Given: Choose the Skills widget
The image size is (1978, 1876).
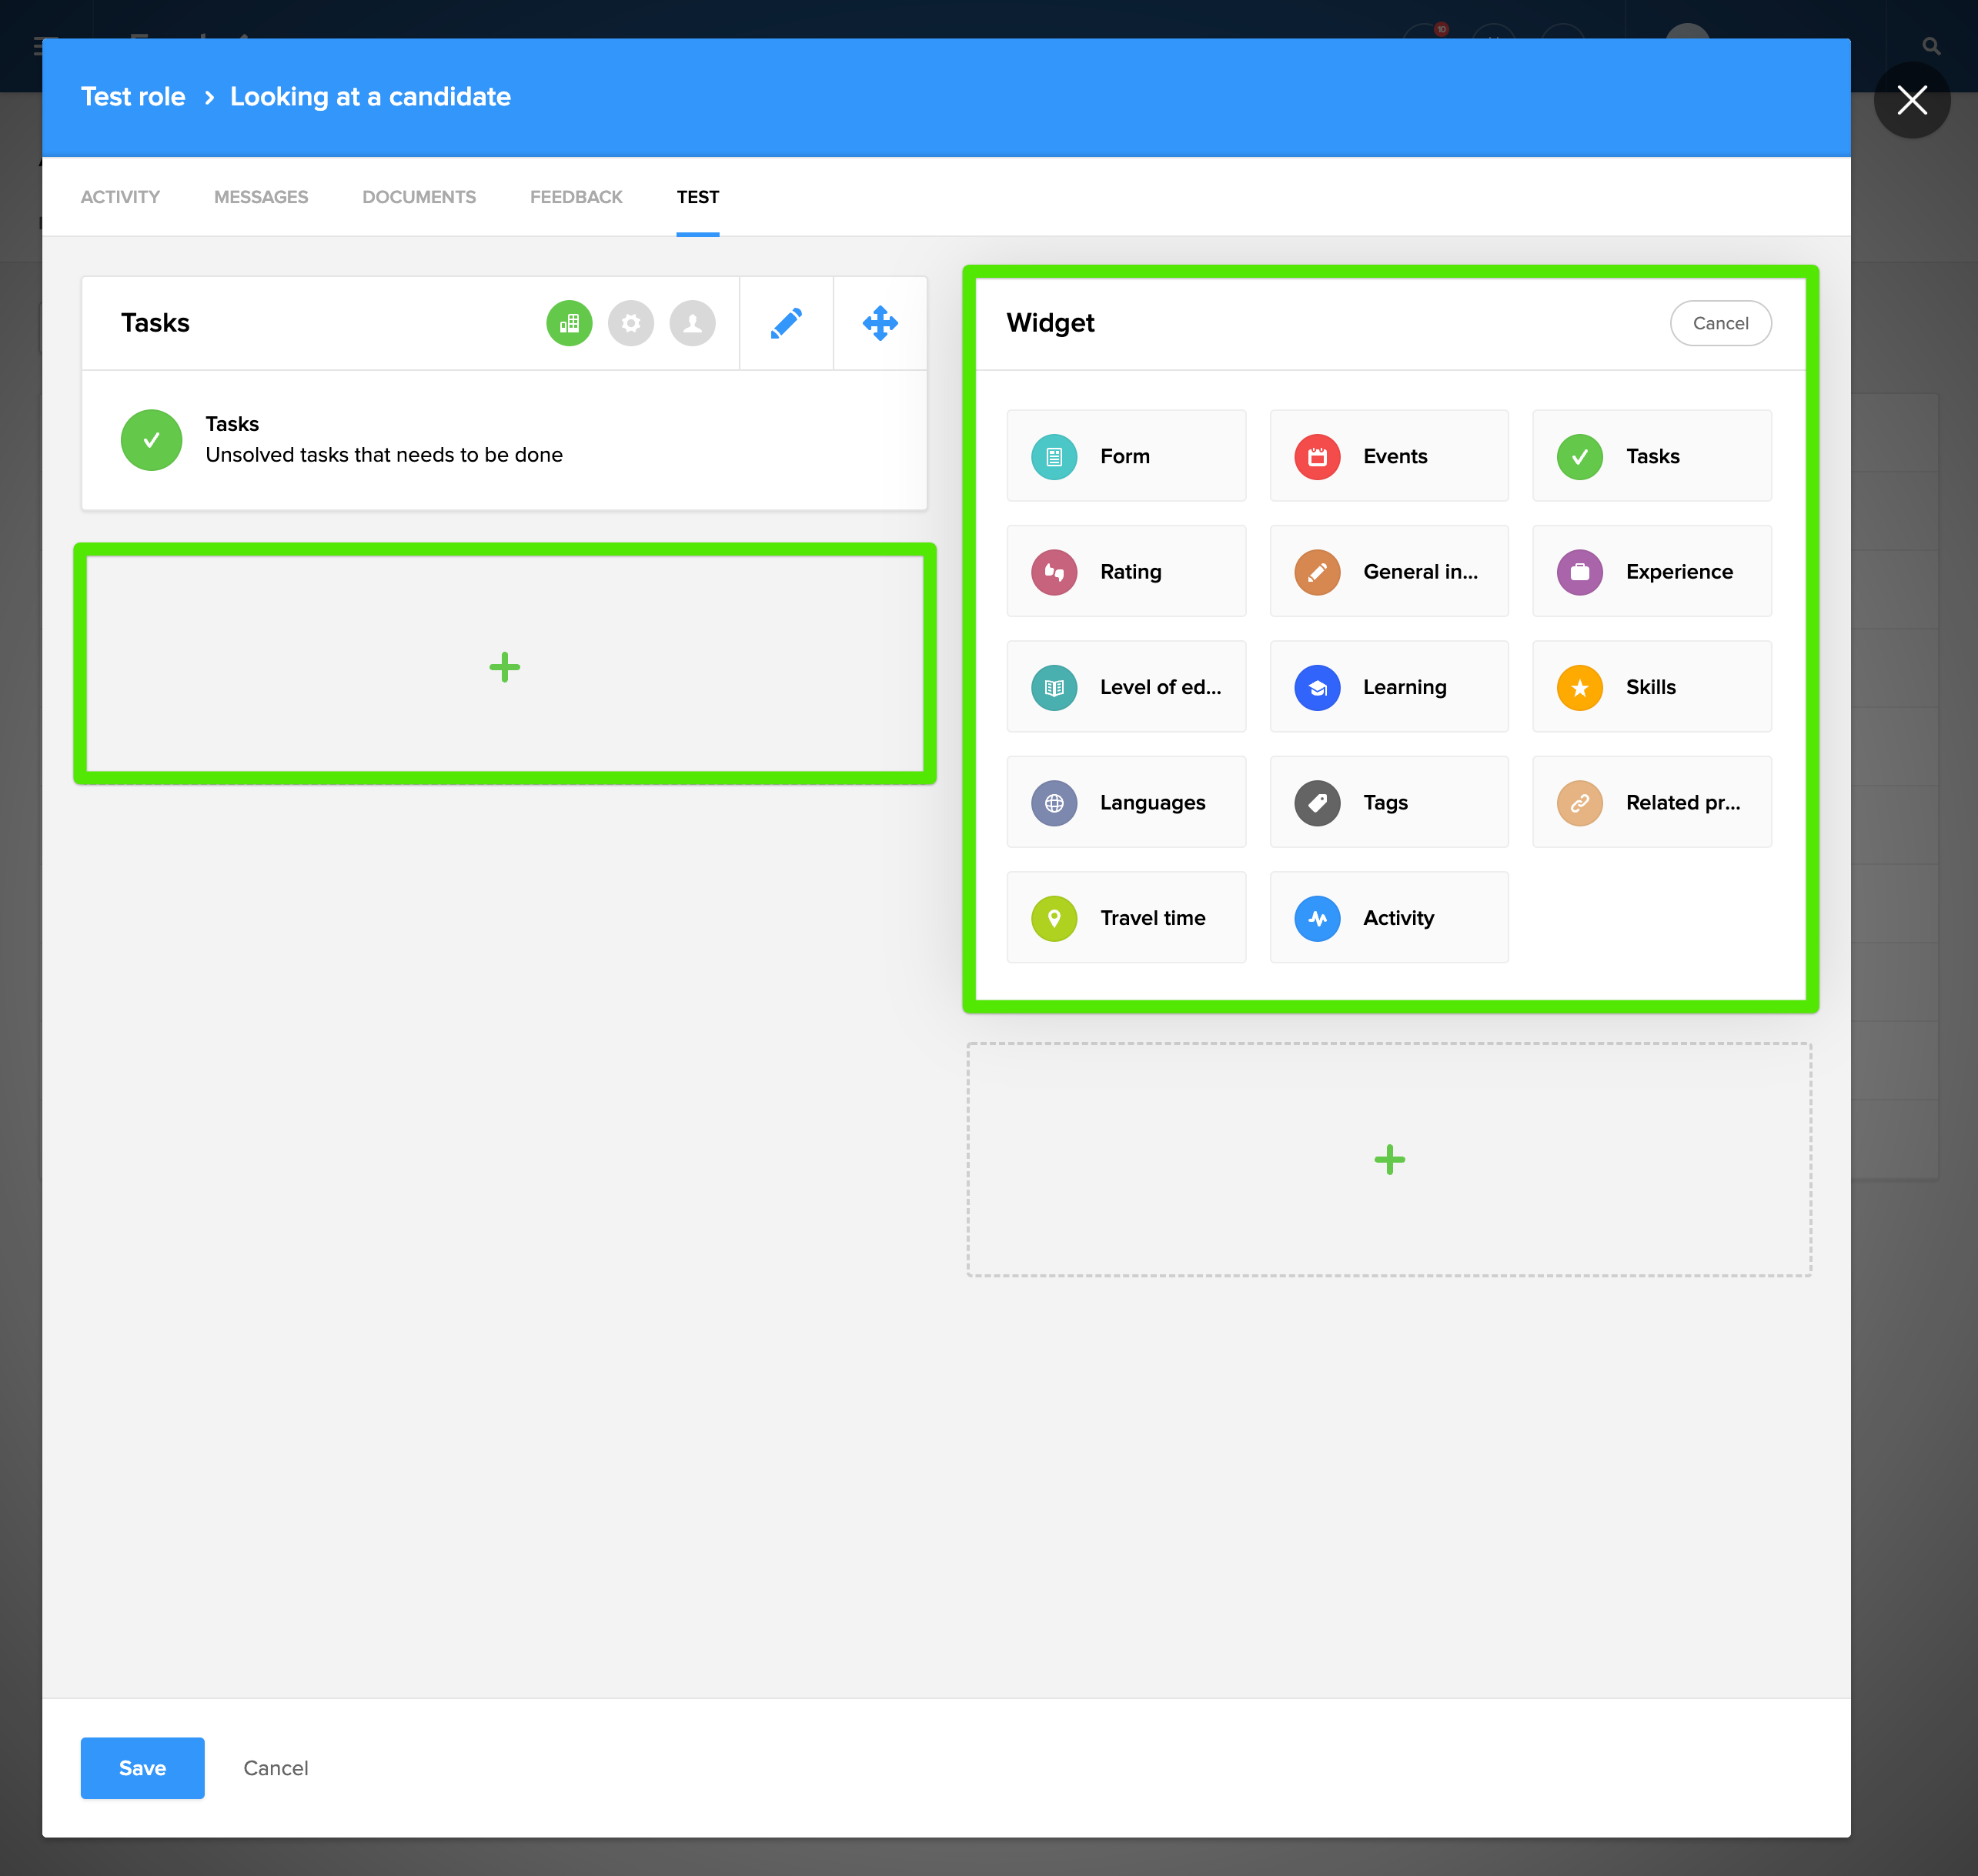Looking at the screenshot, I should pos(1650,687).
